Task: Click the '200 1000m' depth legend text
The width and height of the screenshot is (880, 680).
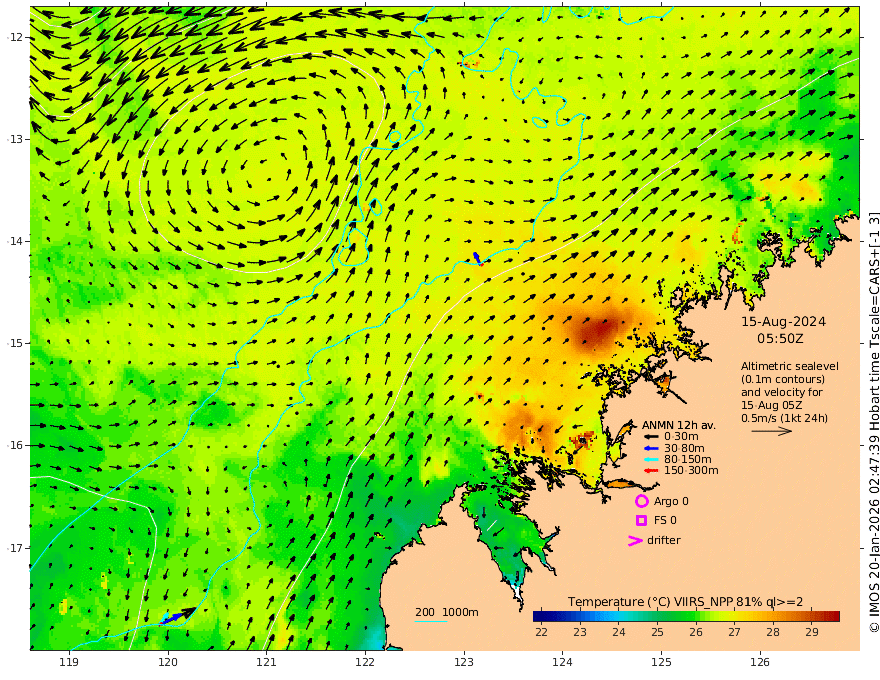Action: [x=447, y=612]
